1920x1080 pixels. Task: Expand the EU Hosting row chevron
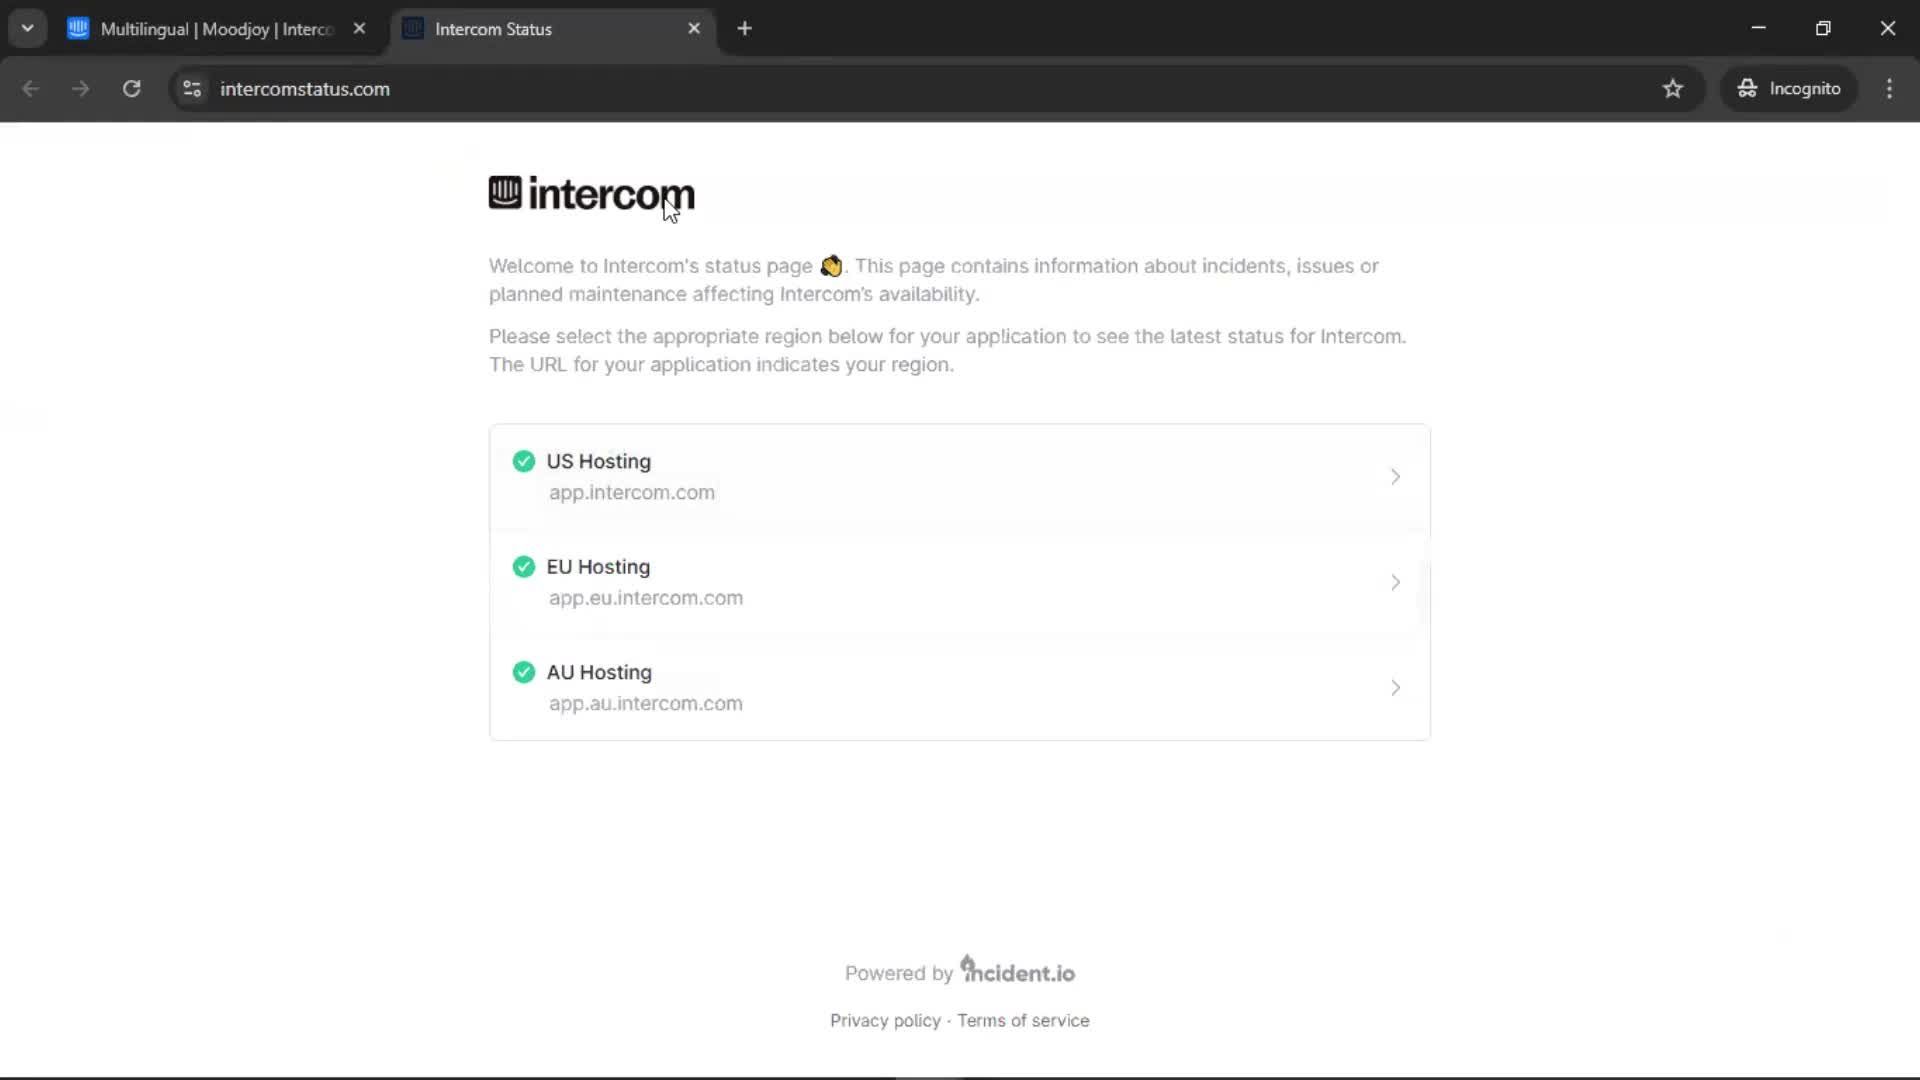(1395, 582)
